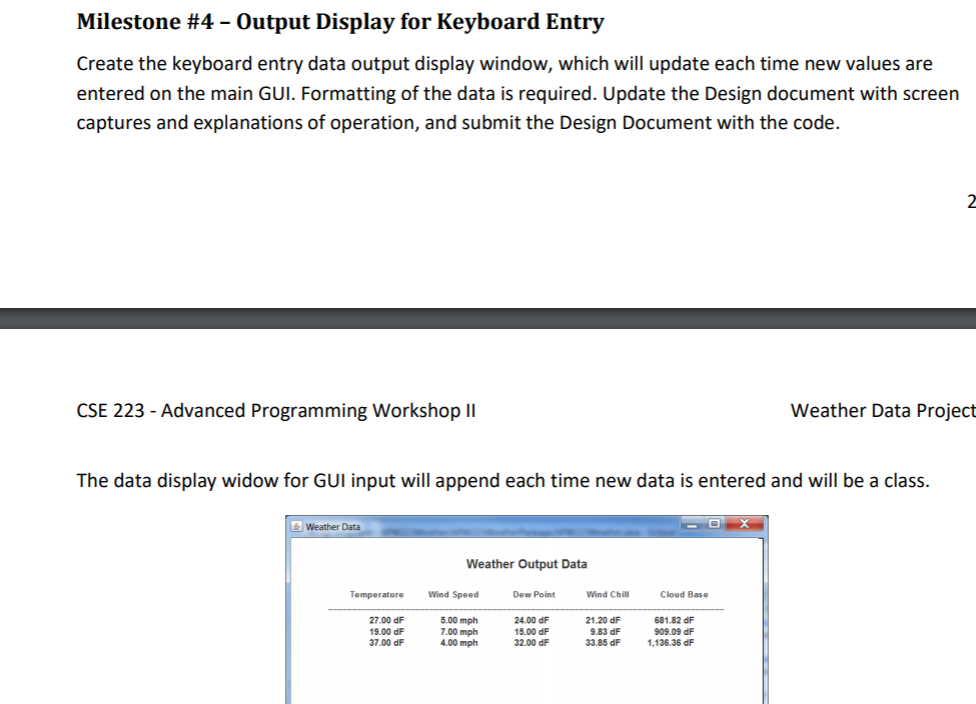Click the Weather Output Data heading
The width and height of the screenshot is (976, 704).
pyautogui.click(x=527, y=563)
